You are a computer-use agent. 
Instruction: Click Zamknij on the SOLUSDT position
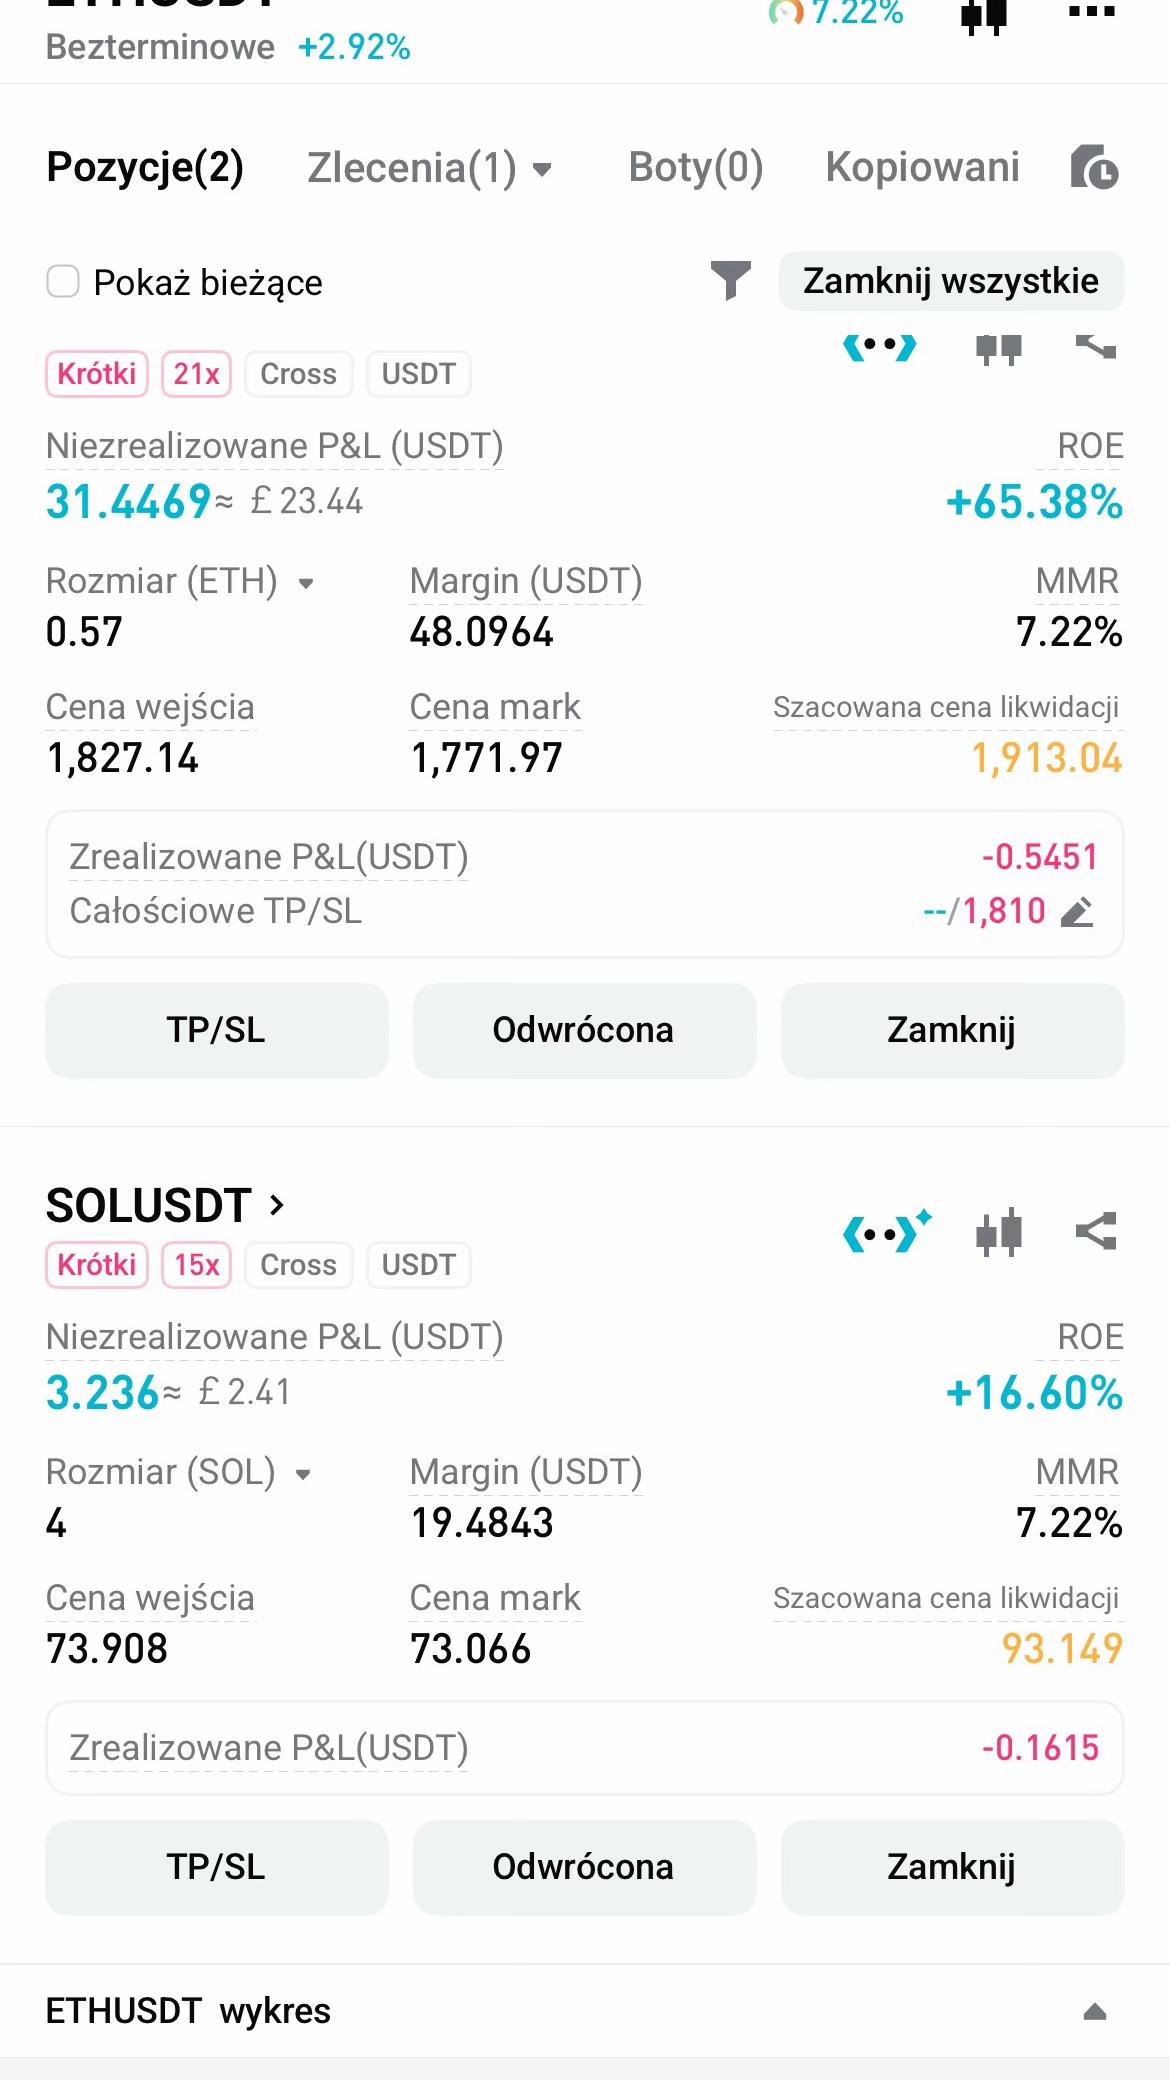pyautogui.click(x=952, y=1867)
